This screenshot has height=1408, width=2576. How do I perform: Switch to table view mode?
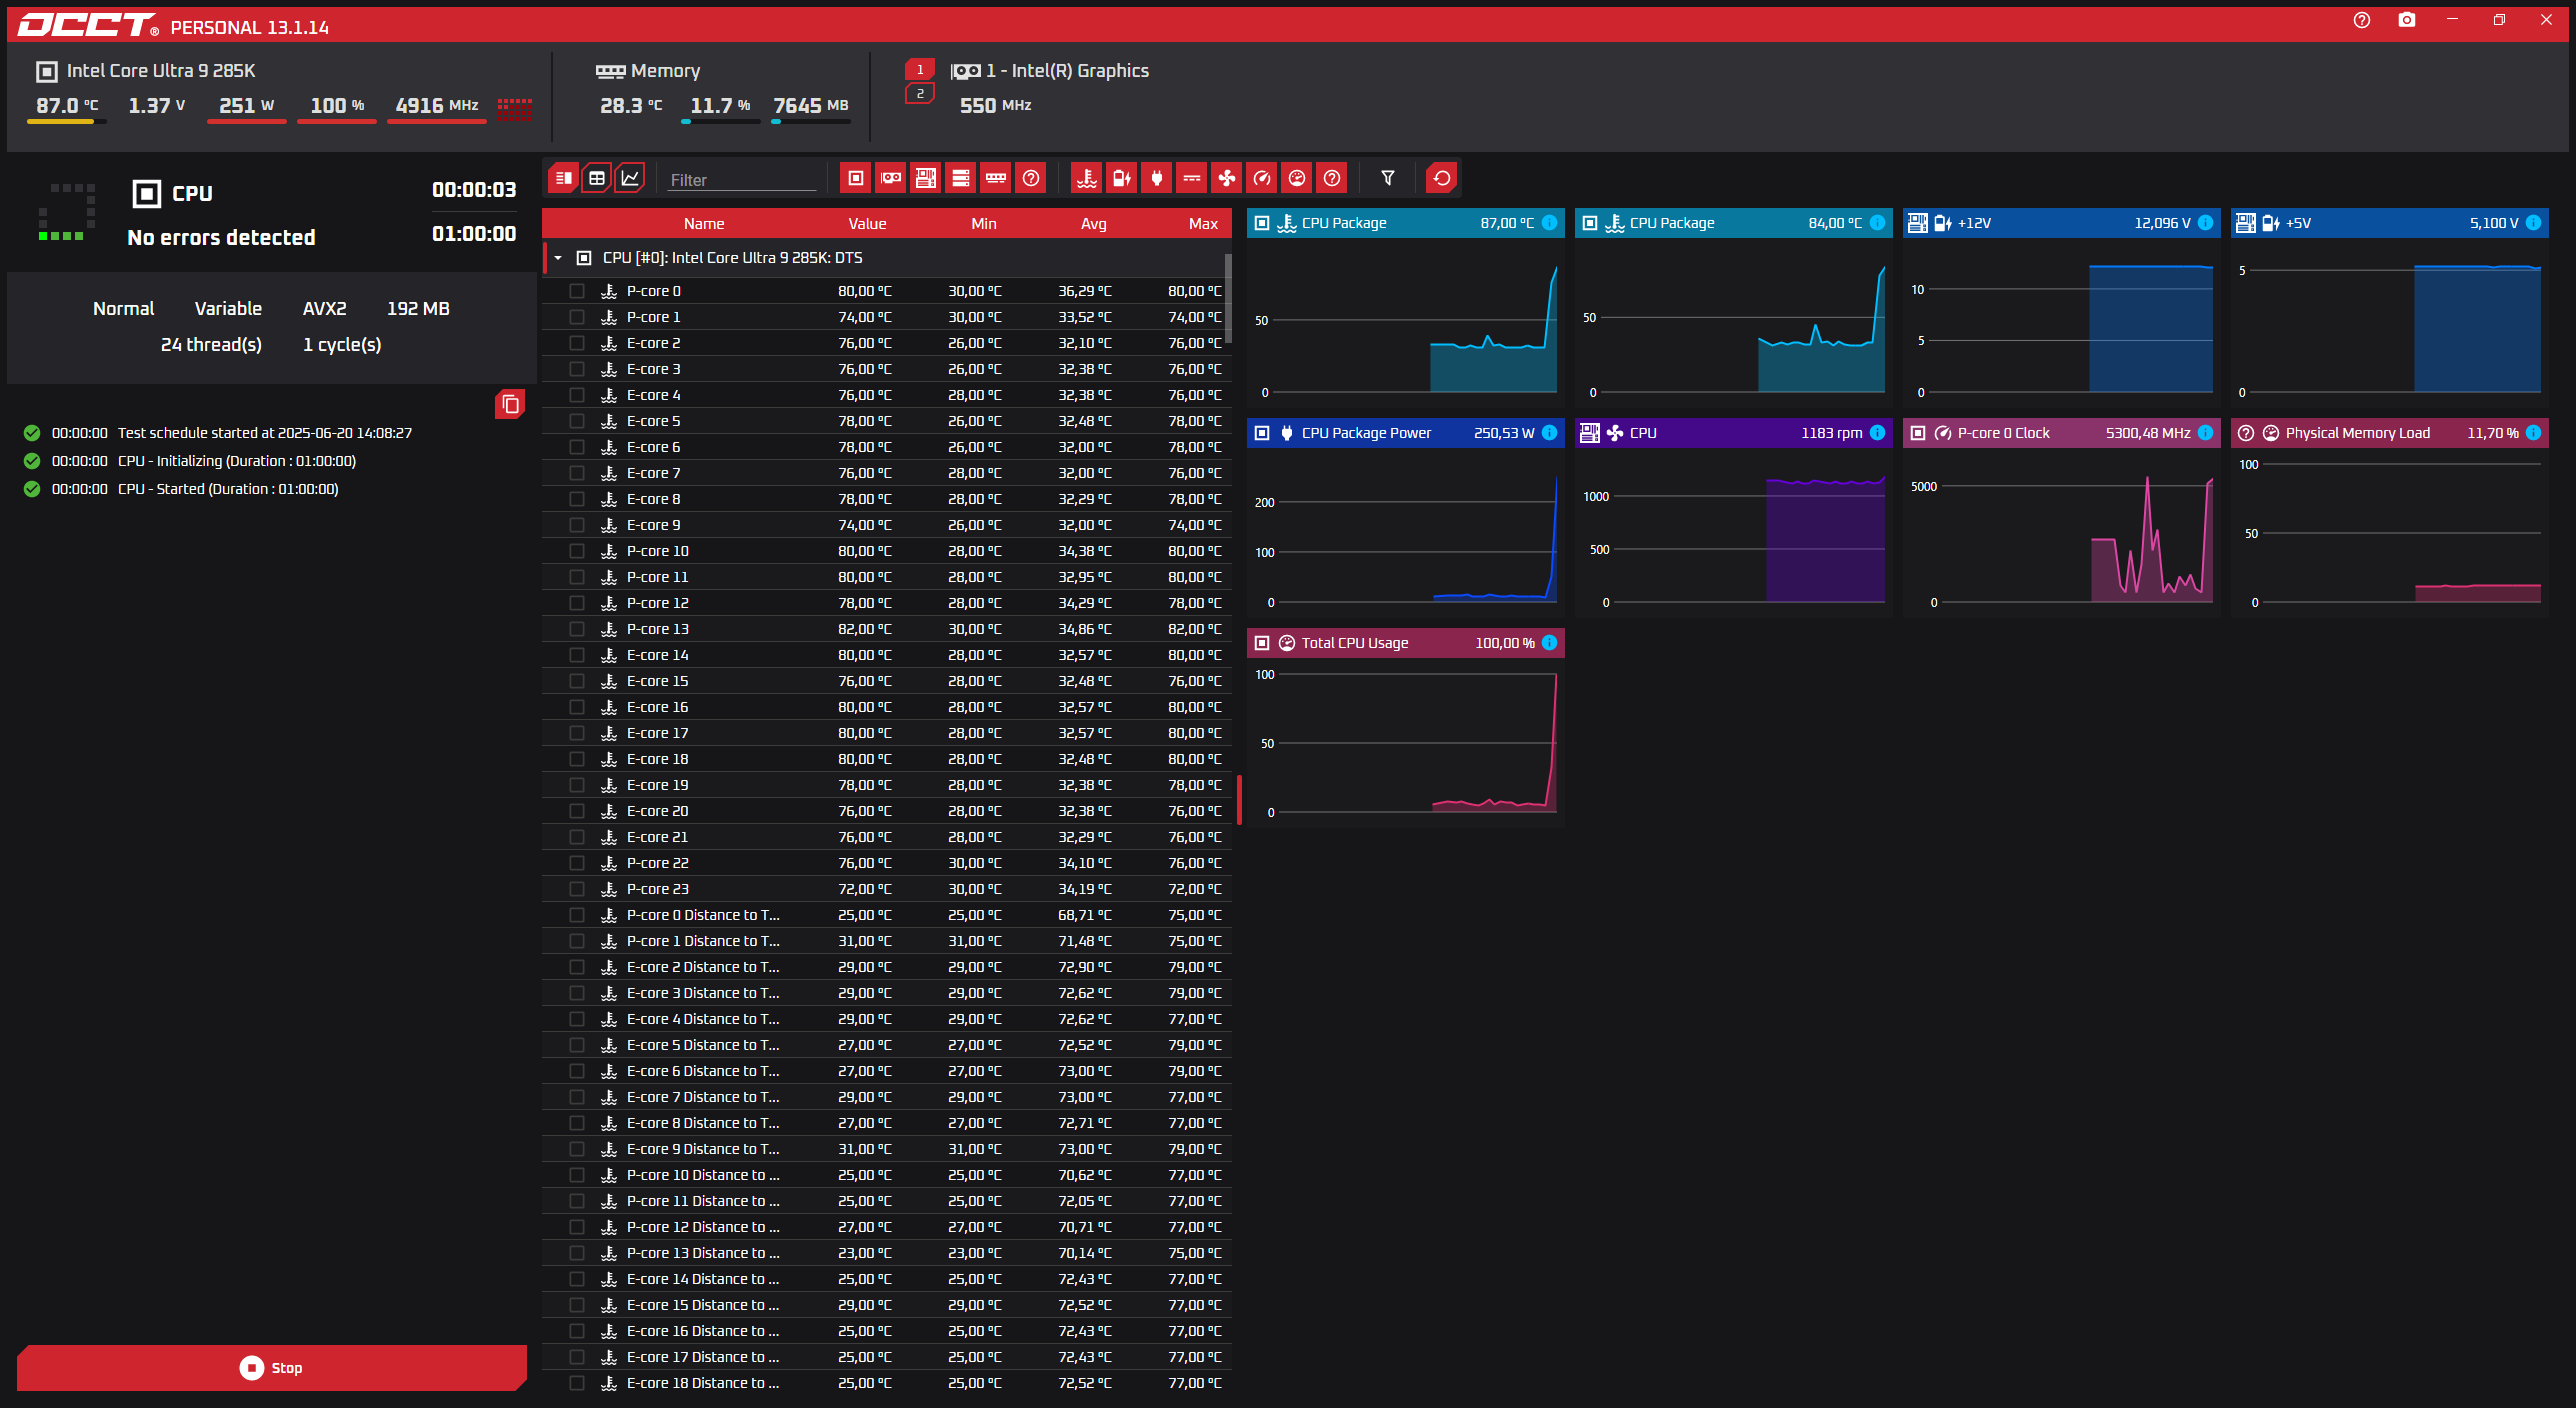[597, 178]
